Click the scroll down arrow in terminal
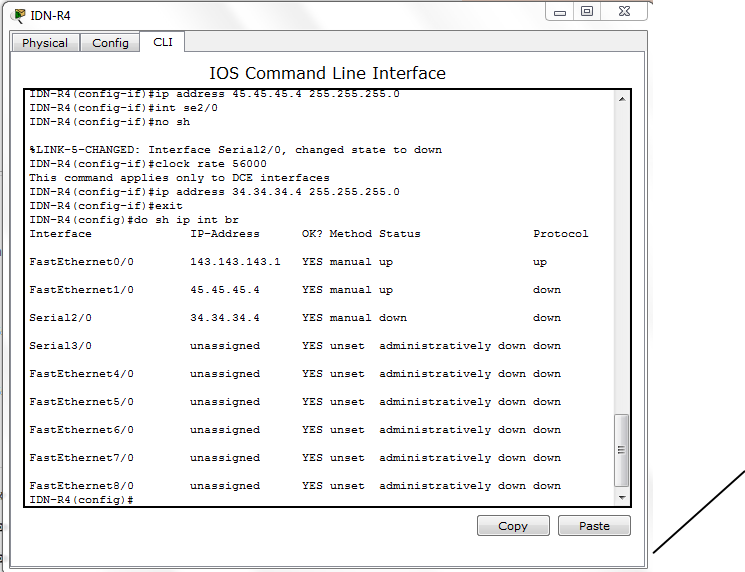Viewport: 745px width, 572px height. tap(622, 497)
